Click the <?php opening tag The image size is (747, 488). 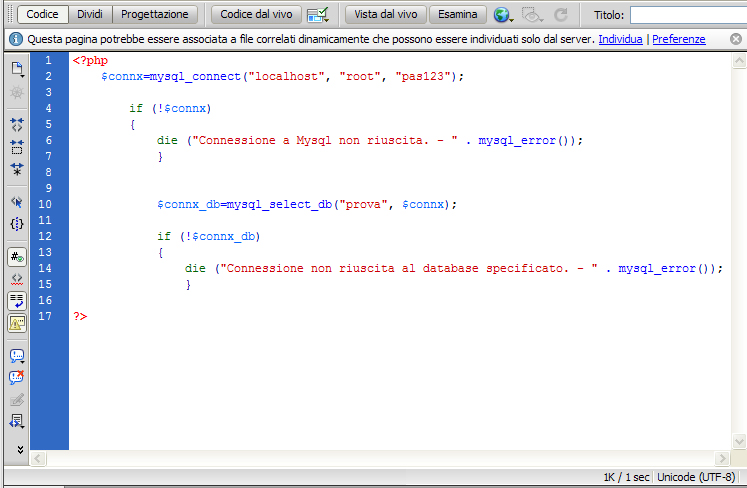coord(91,61)
